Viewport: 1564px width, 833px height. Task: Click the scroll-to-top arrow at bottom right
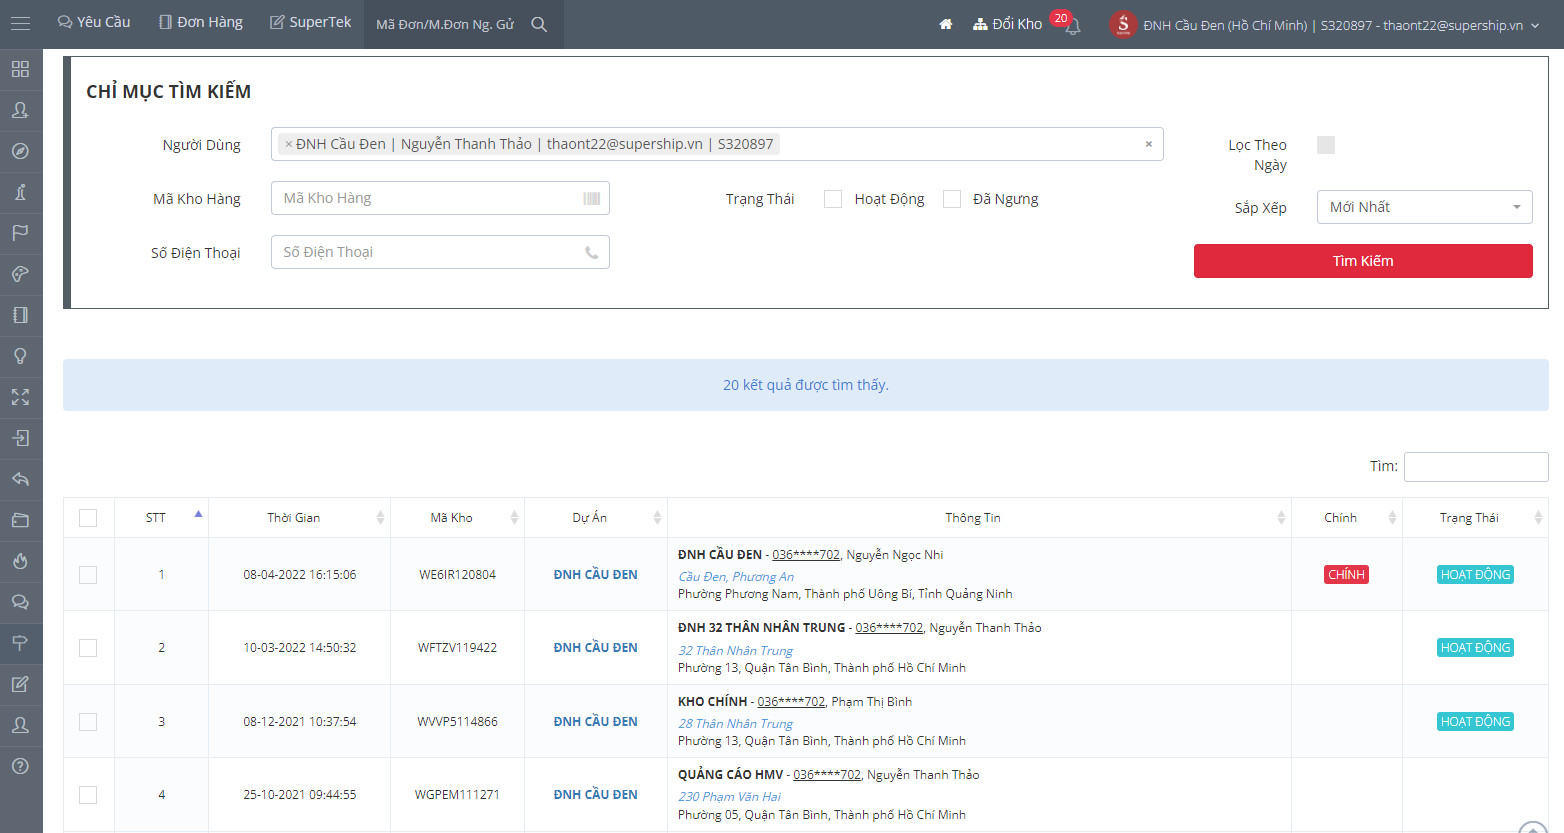1533,826
